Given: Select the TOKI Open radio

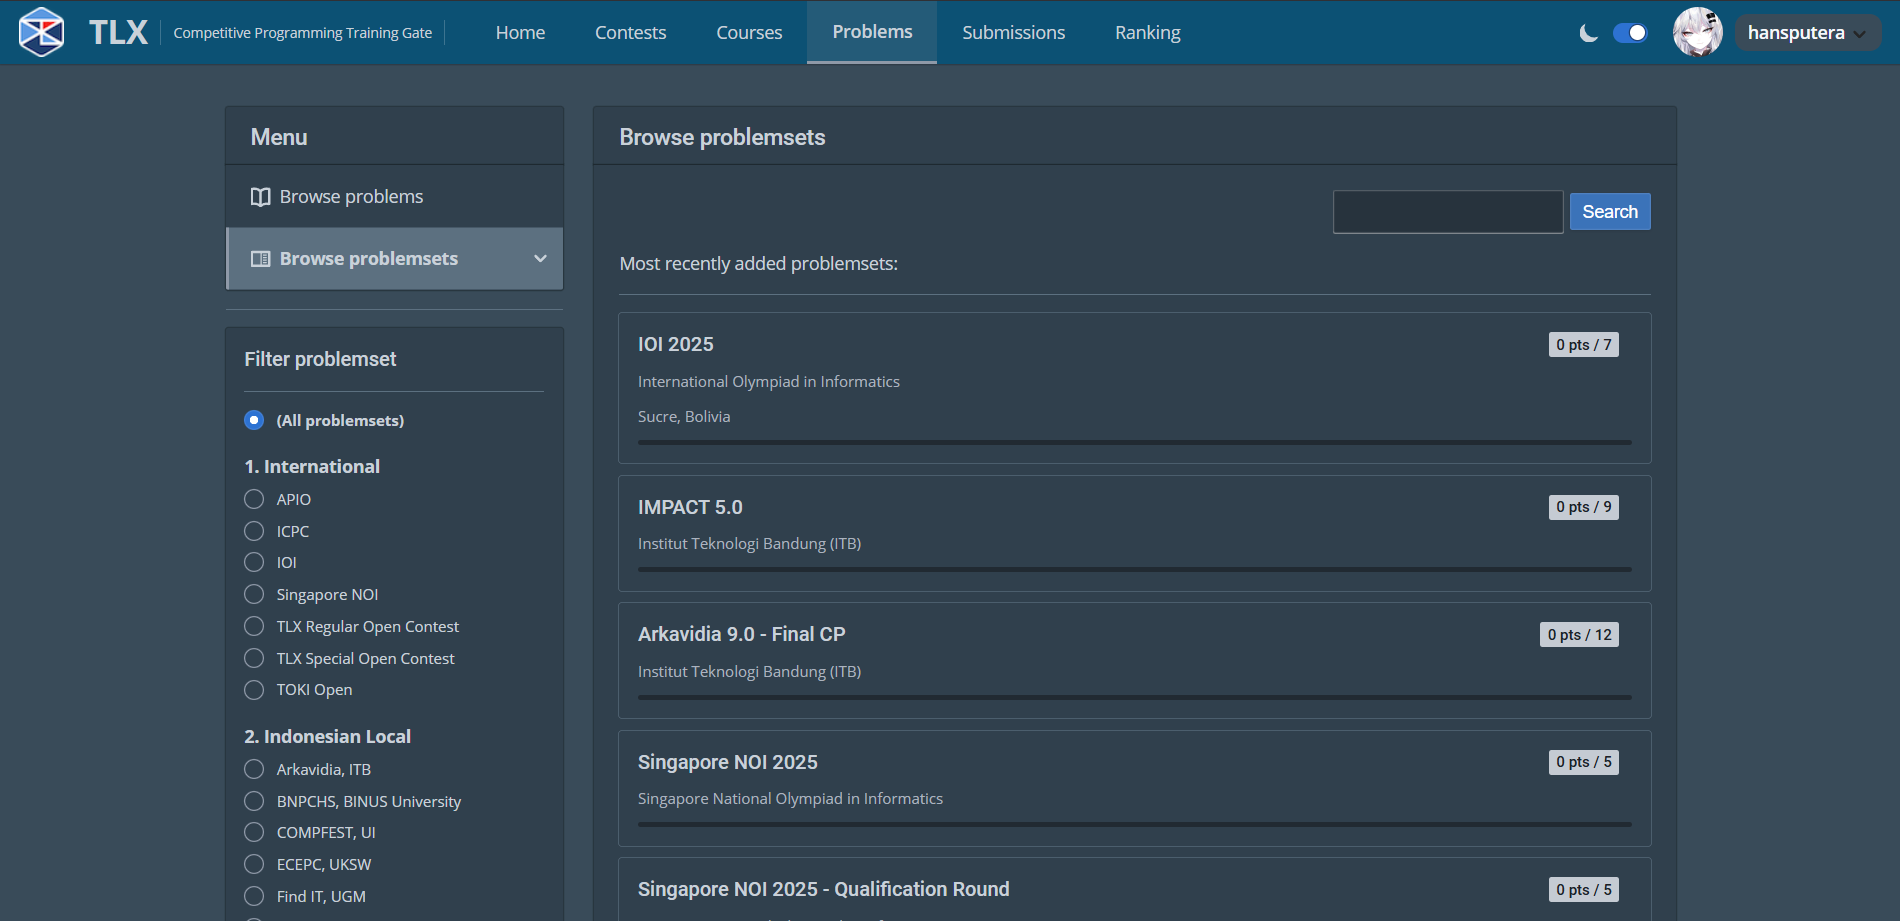Looking at the screenshot, I should (x=254, y=690).
